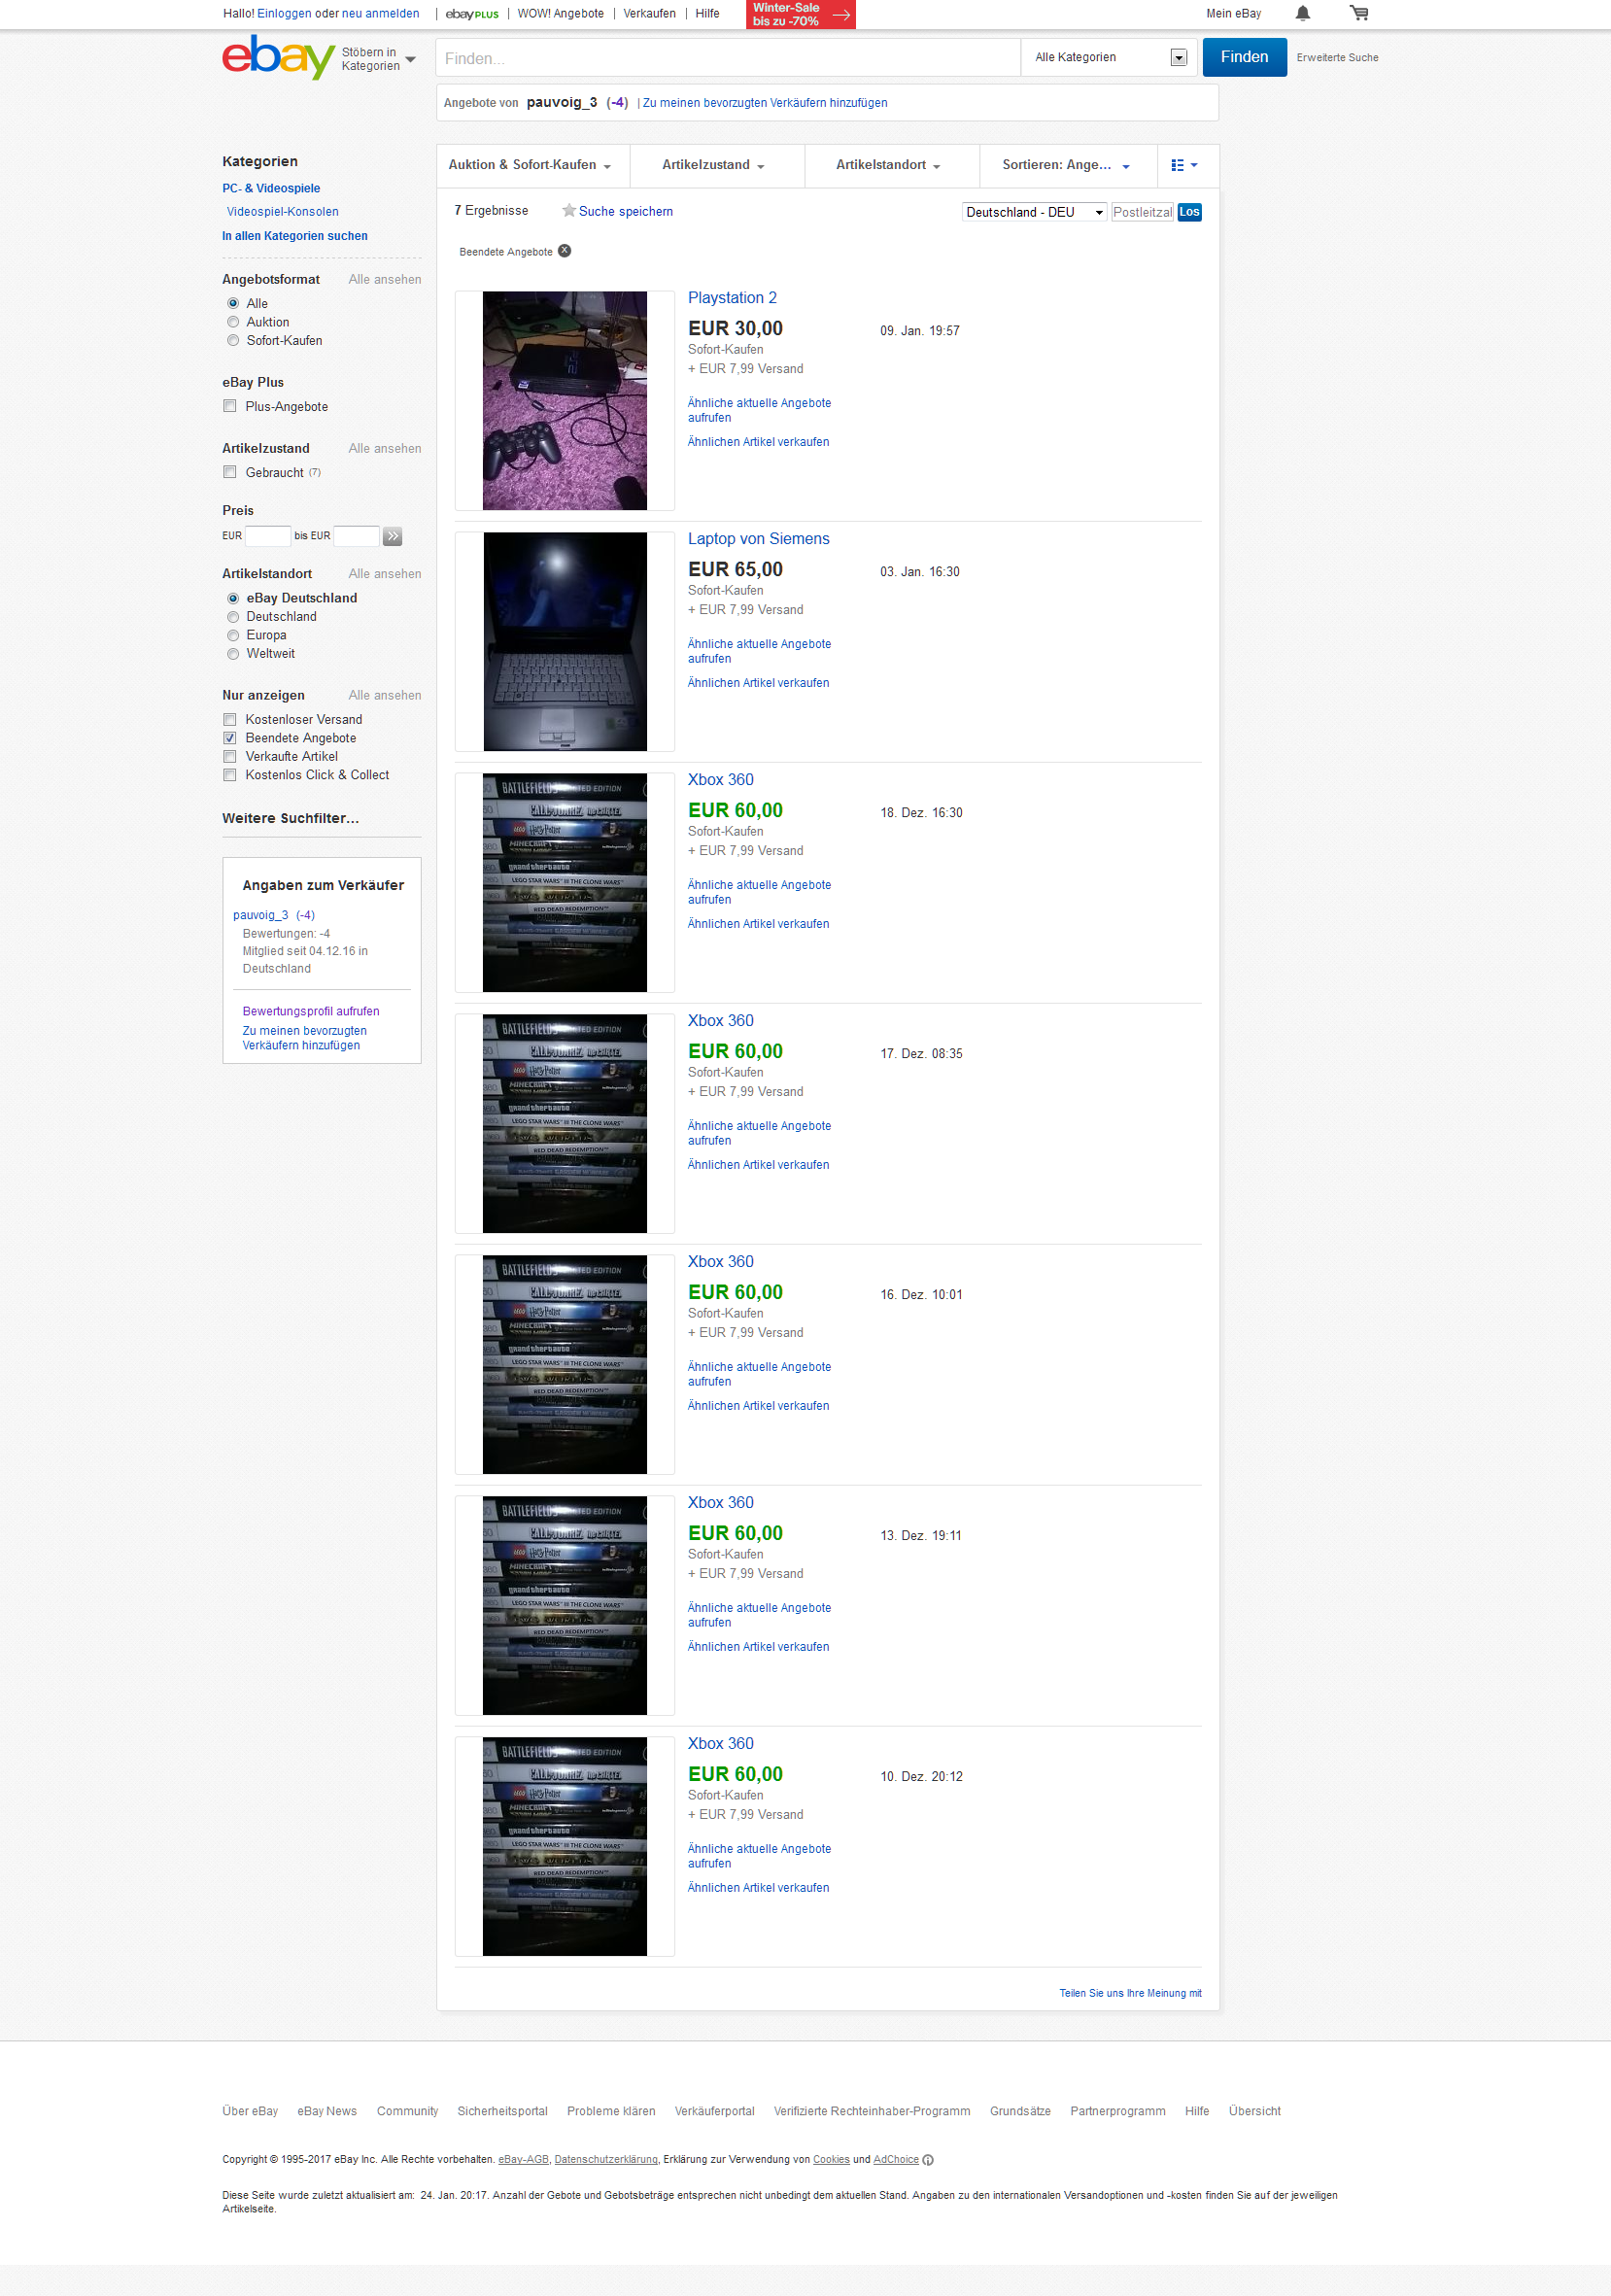Check the Verkaufte Artikel checkbox
Image resolution: width=1611 pixels, height=2296 pixels.
[x=230, y=756]
